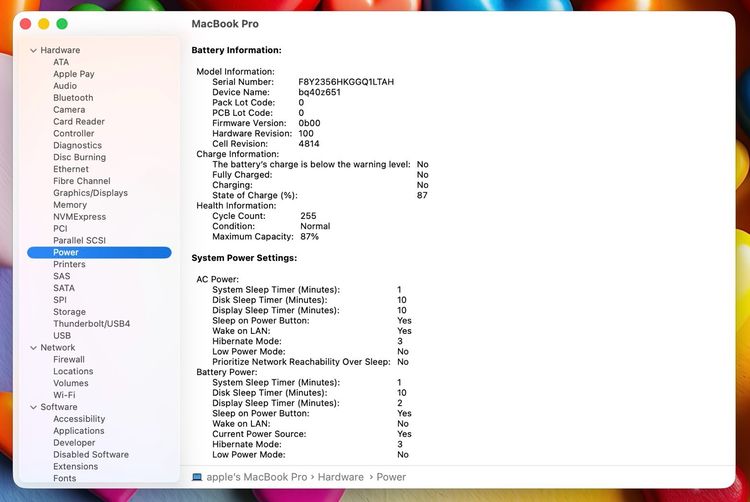Open the Ethernet entry
The image size is (750, 502).
point(71,169)
